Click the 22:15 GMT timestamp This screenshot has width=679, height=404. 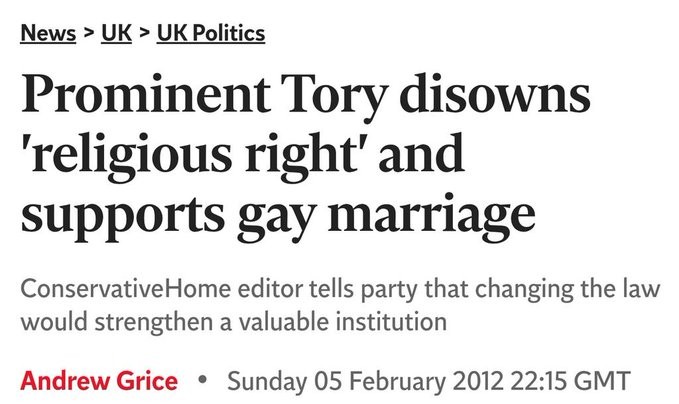pos(575,381)
